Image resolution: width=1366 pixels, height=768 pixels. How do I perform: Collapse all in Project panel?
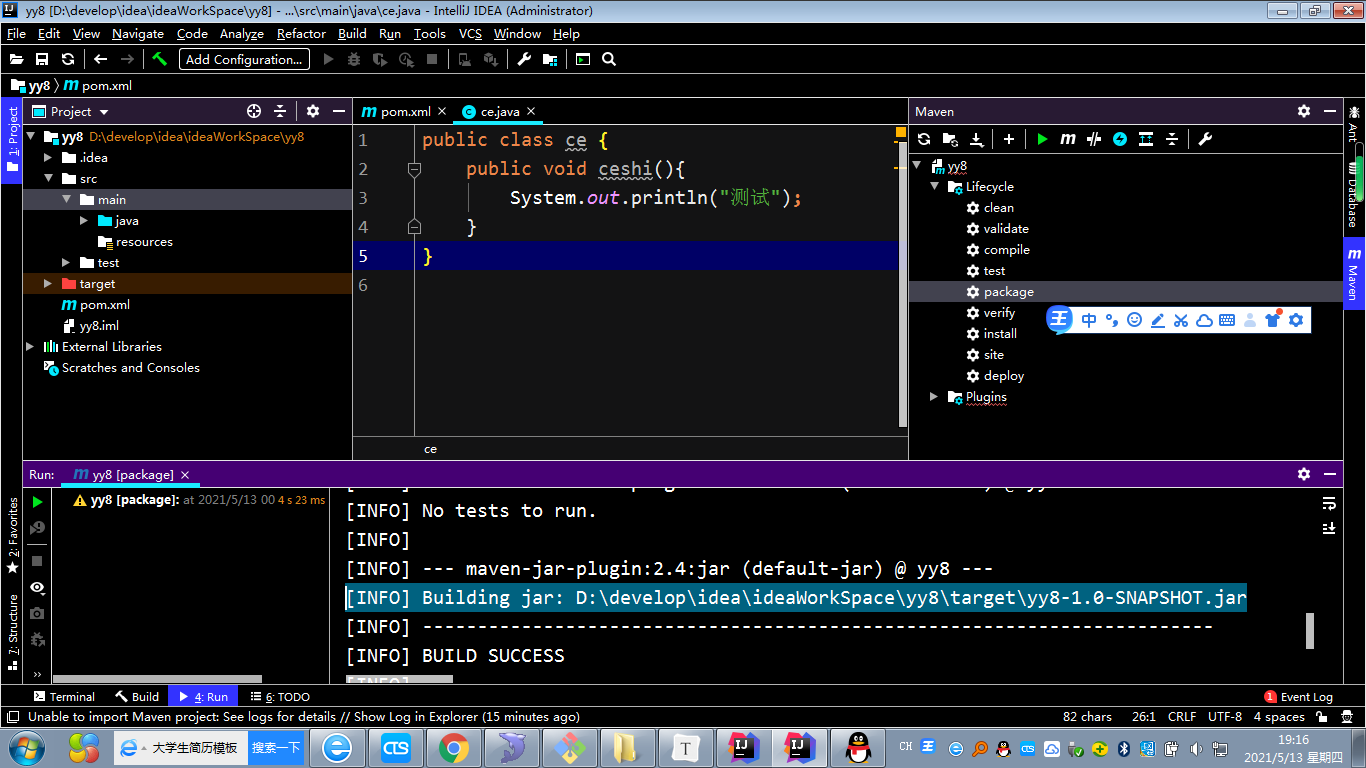click(280, 111)
